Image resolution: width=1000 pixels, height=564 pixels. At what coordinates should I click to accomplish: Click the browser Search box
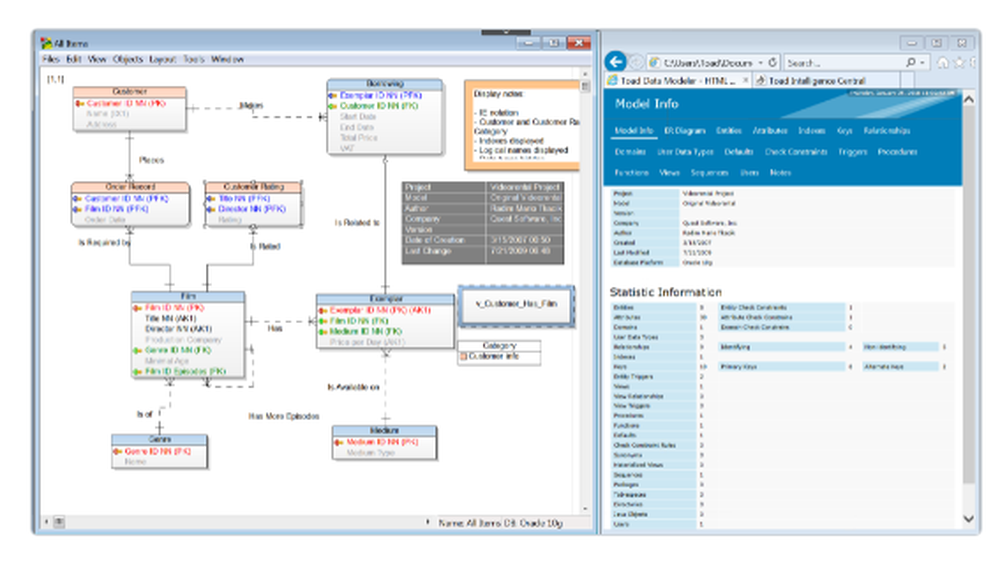[x=842, y=63]
